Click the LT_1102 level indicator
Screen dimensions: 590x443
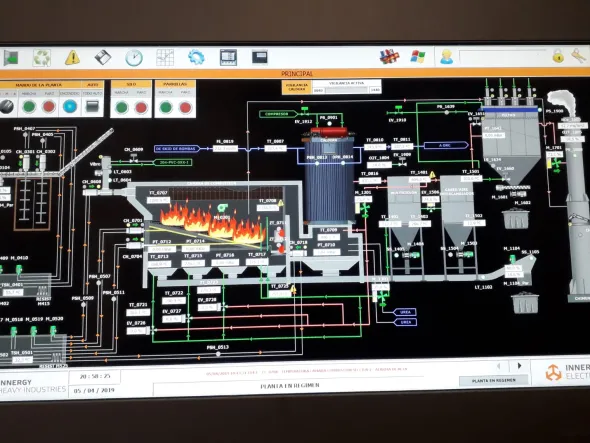tap(483, 278)
